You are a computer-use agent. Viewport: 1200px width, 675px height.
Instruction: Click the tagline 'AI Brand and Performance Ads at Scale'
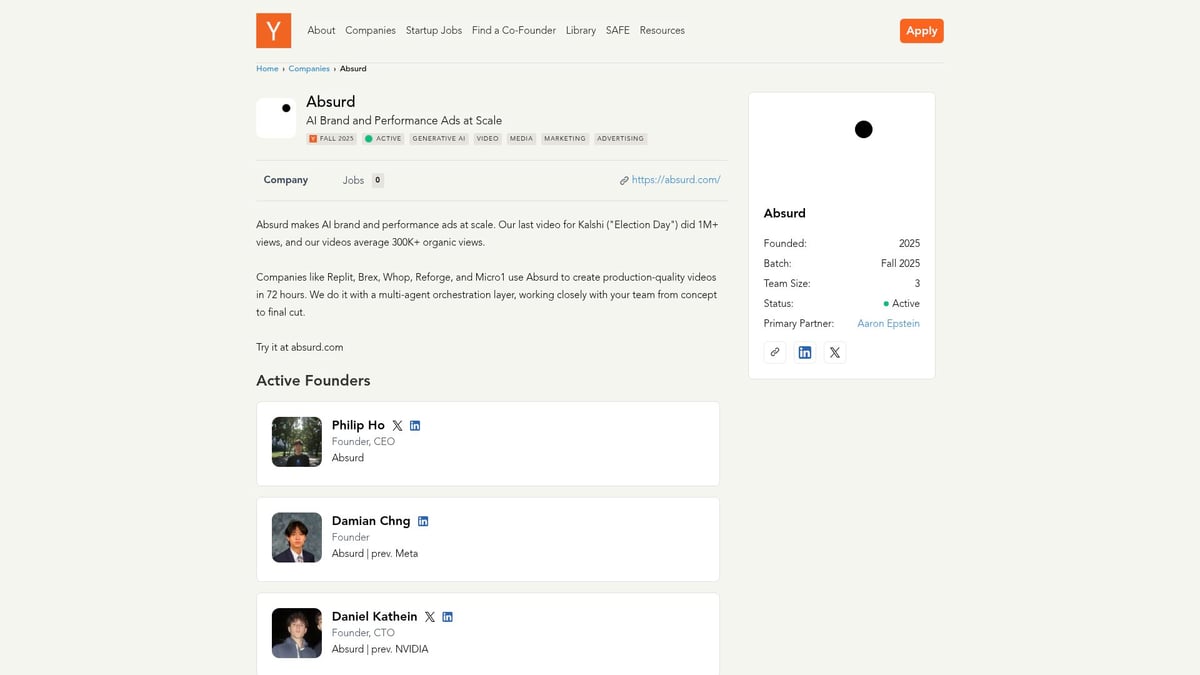[x=404, y=121]
